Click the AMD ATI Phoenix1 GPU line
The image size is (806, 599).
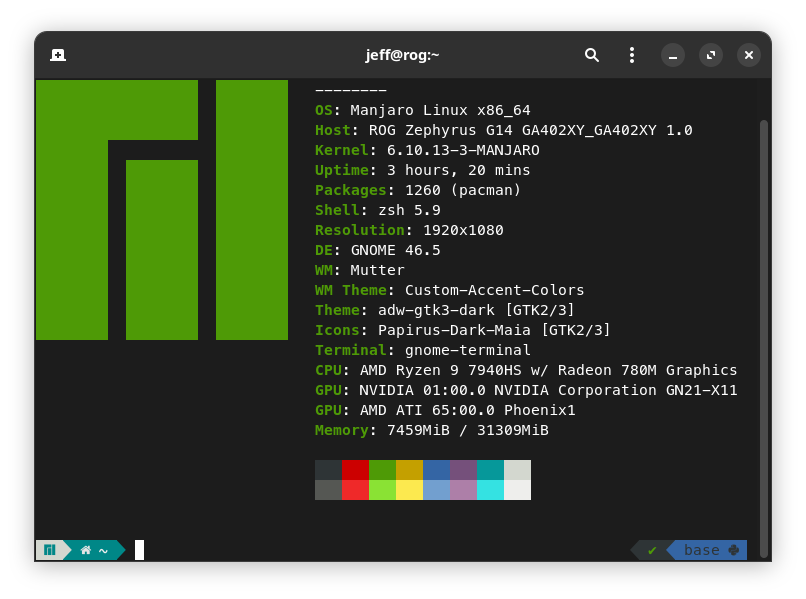[445, 410]
